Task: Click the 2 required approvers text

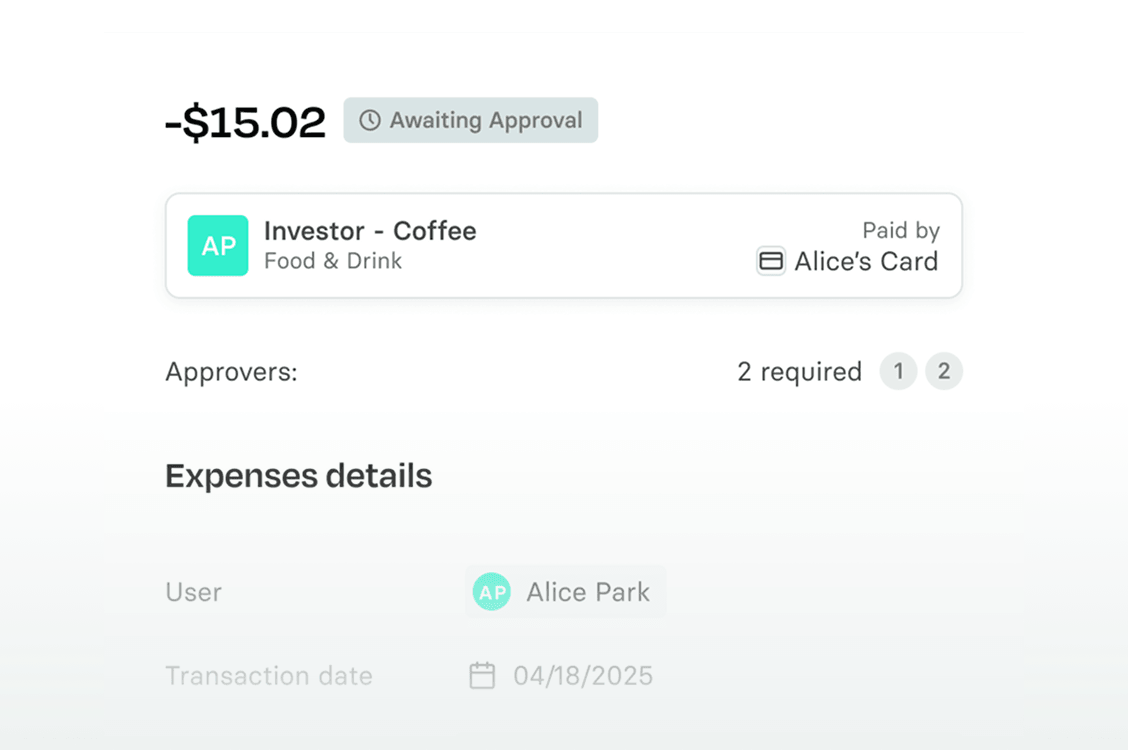Action: [x=799, y=372]
